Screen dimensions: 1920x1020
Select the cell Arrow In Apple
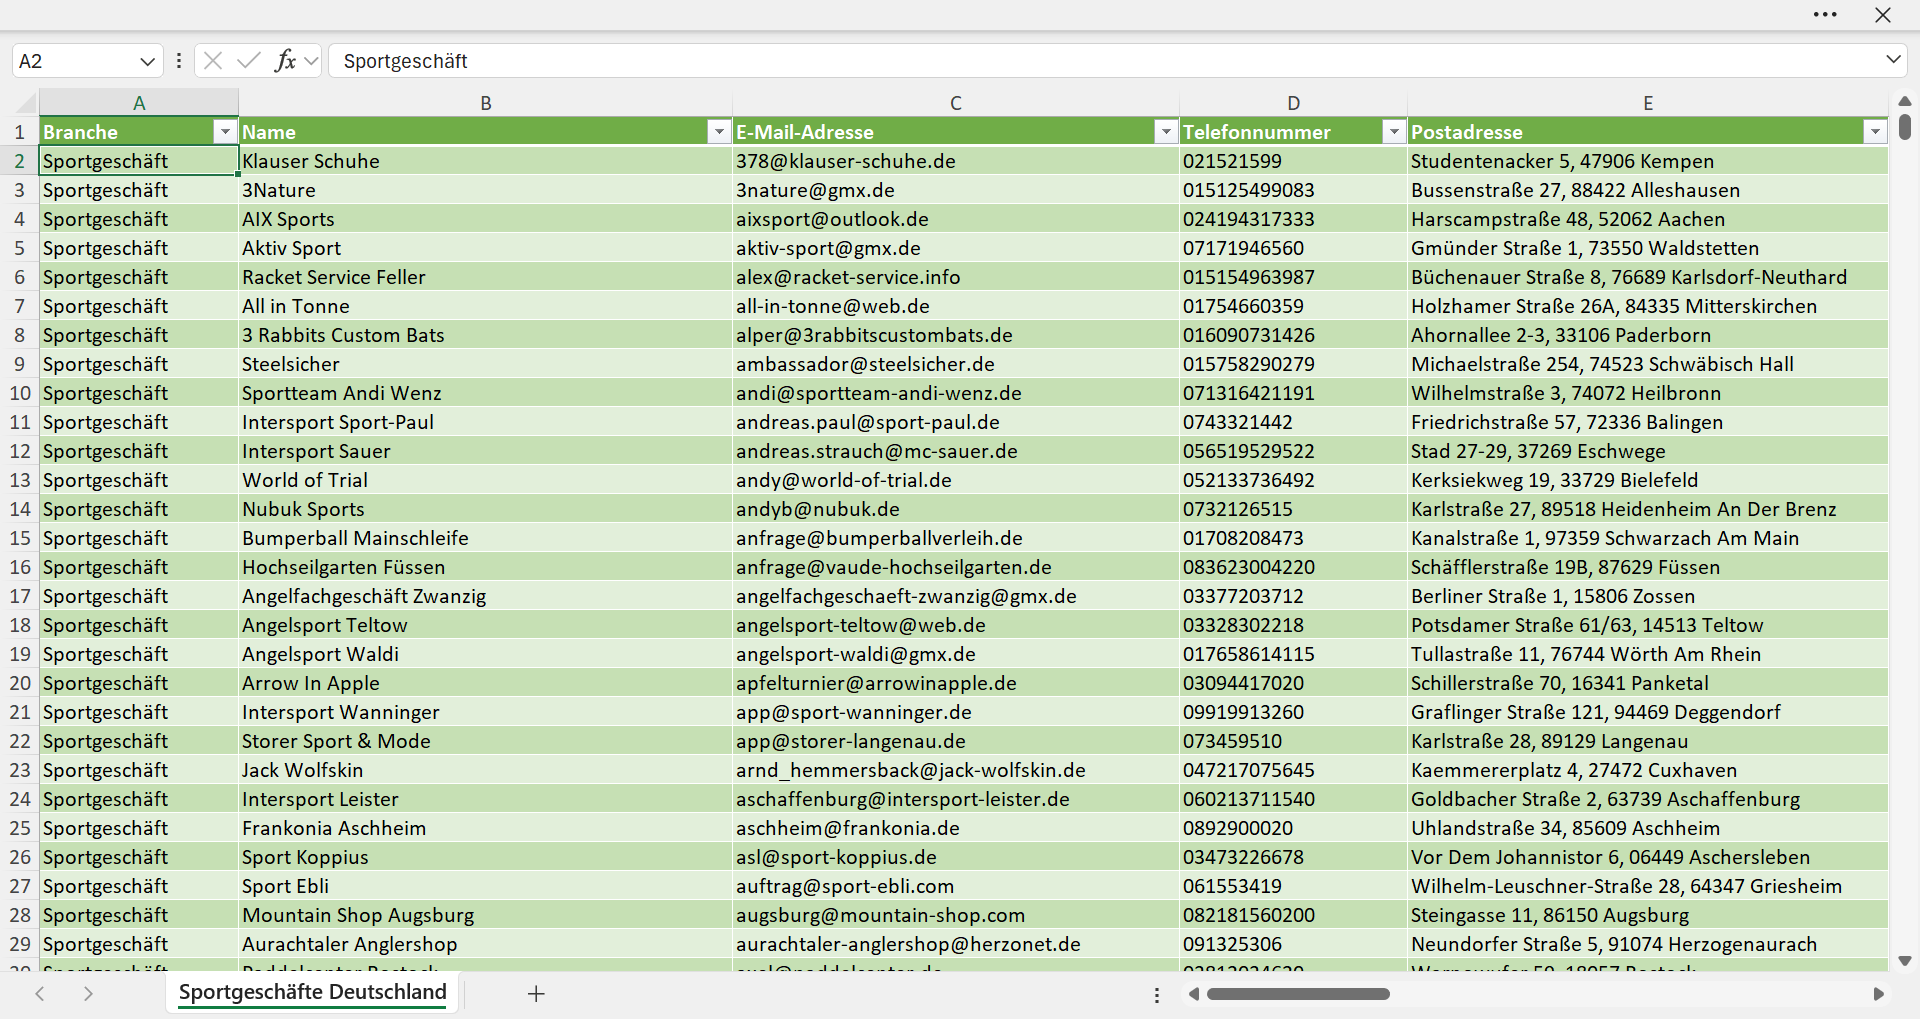click(485, 683)
